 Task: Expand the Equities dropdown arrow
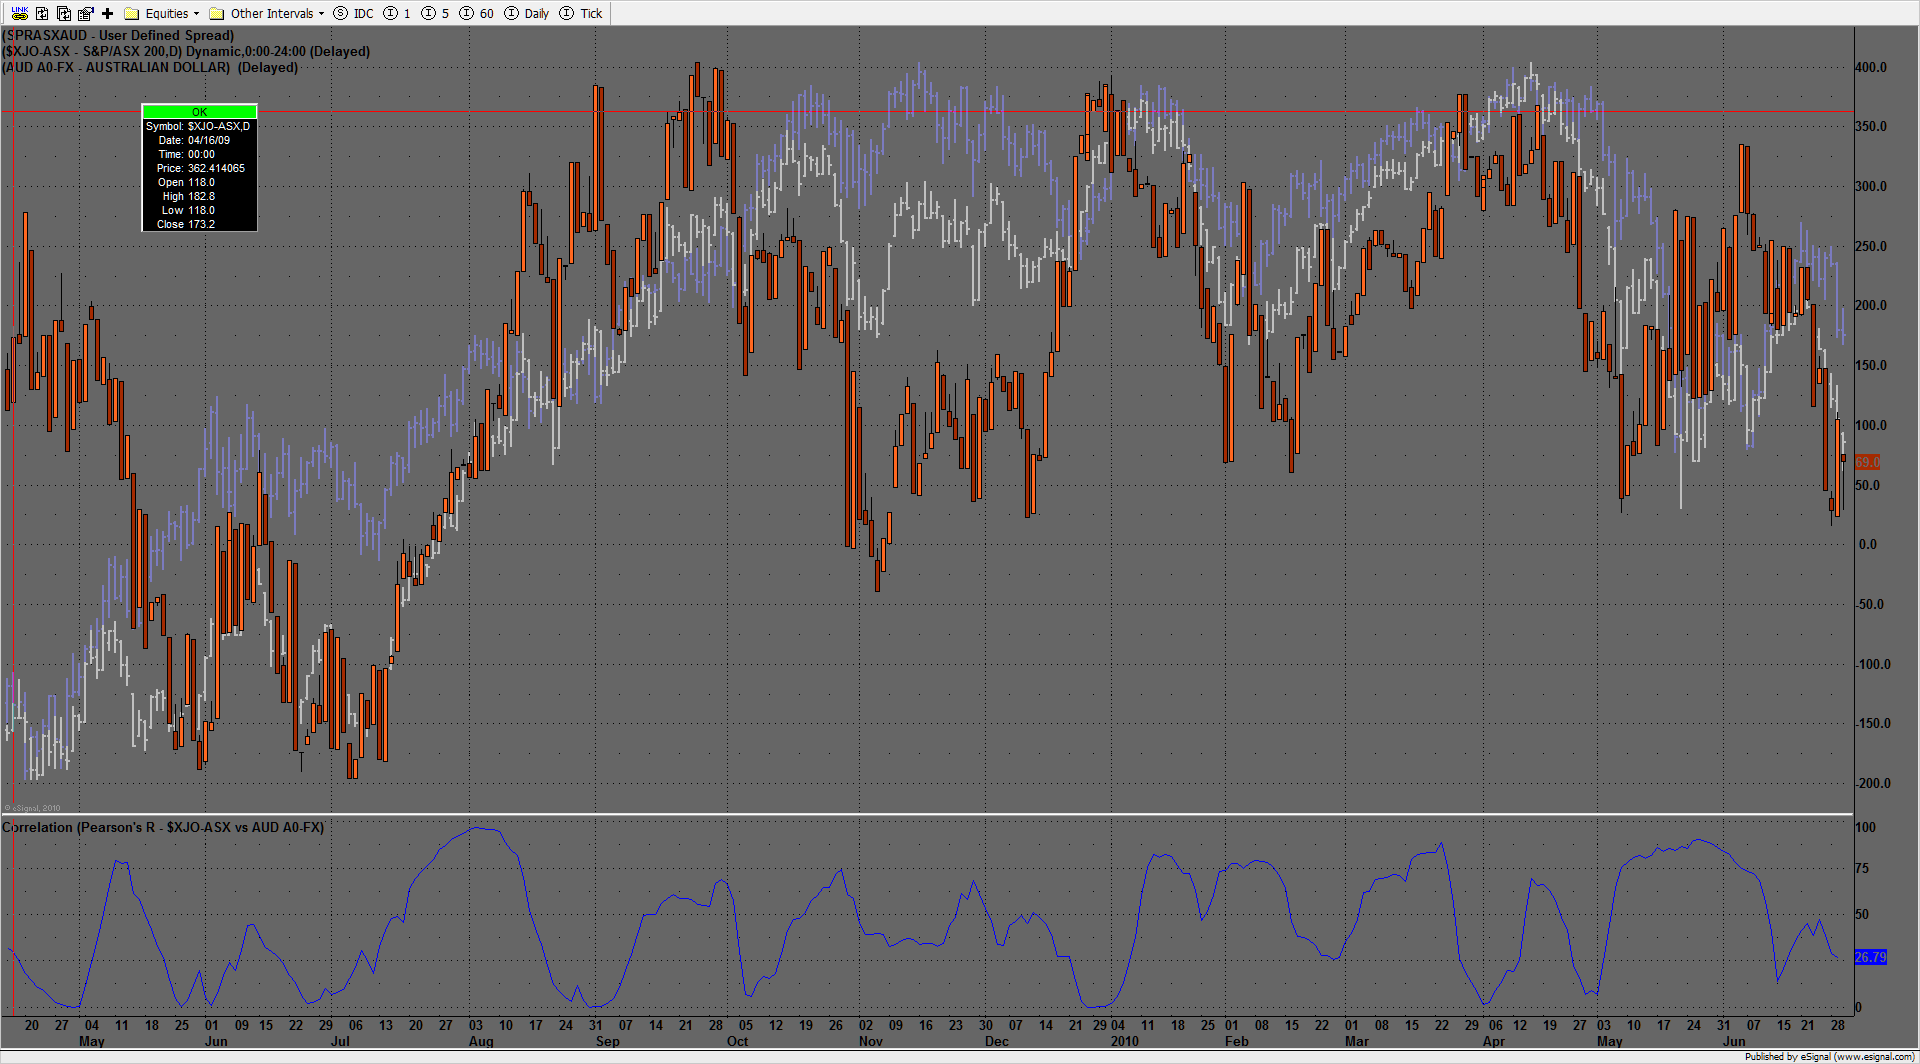196,14
